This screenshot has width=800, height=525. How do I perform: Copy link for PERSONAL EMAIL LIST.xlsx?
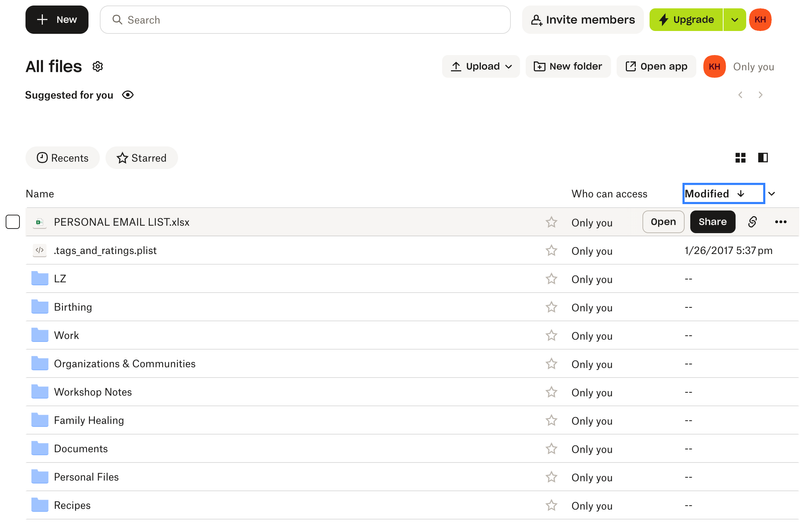coord(753,222)
